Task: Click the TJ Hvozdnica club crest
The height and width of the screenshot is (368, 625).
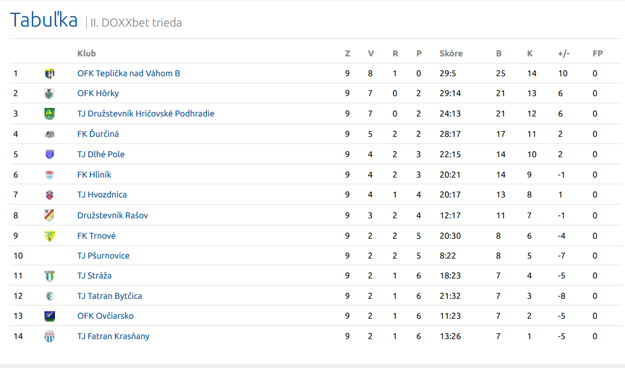Action: coord(49,195)
